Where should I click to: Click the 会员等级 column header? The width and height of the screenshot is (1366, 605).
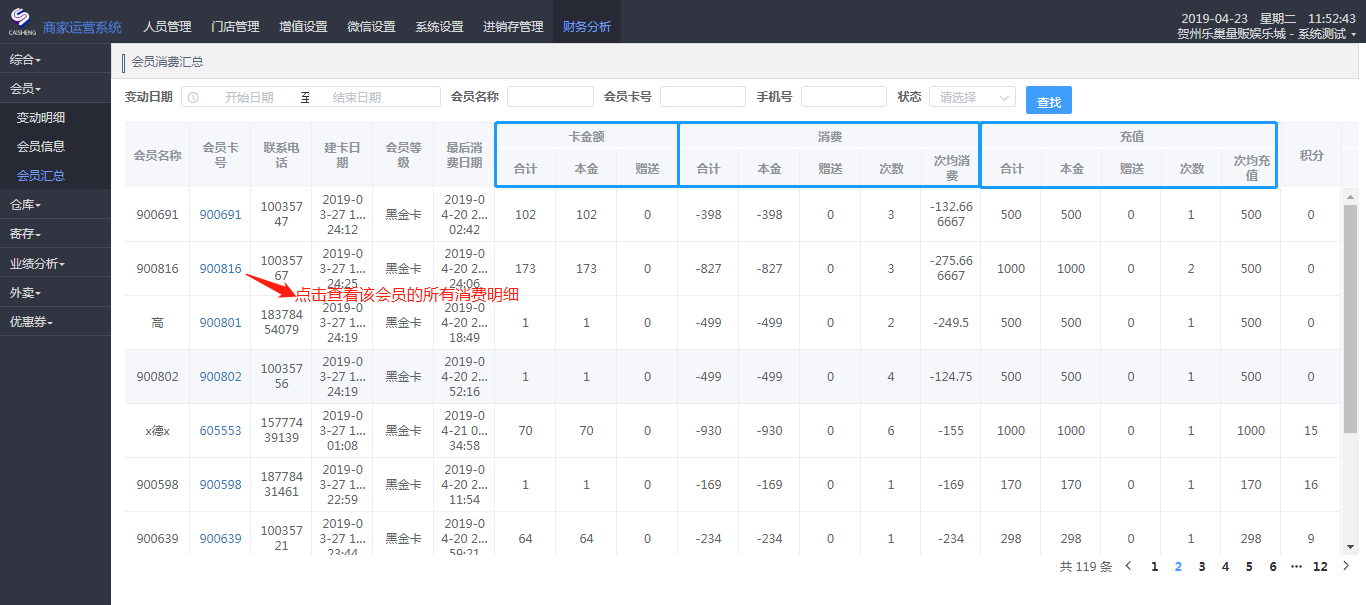click(403, 155)
